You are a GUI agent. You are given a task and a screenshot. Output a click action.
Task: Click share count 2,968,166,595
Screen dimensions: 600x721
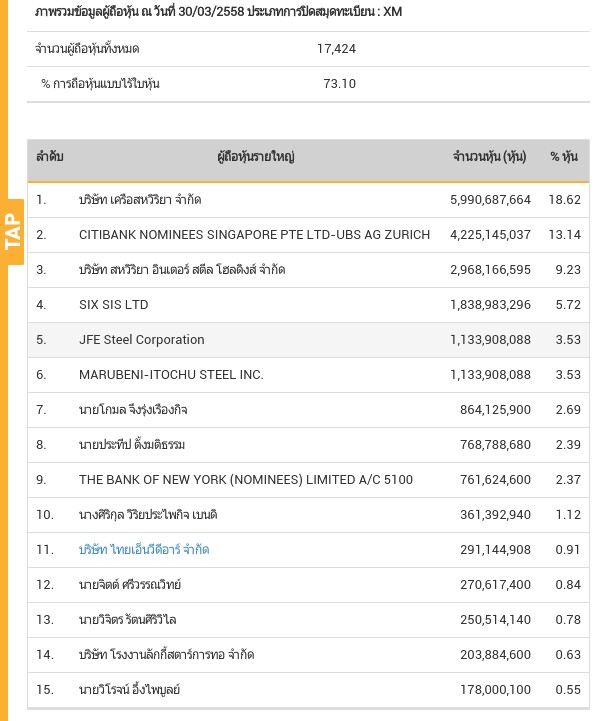click(490, 269)
